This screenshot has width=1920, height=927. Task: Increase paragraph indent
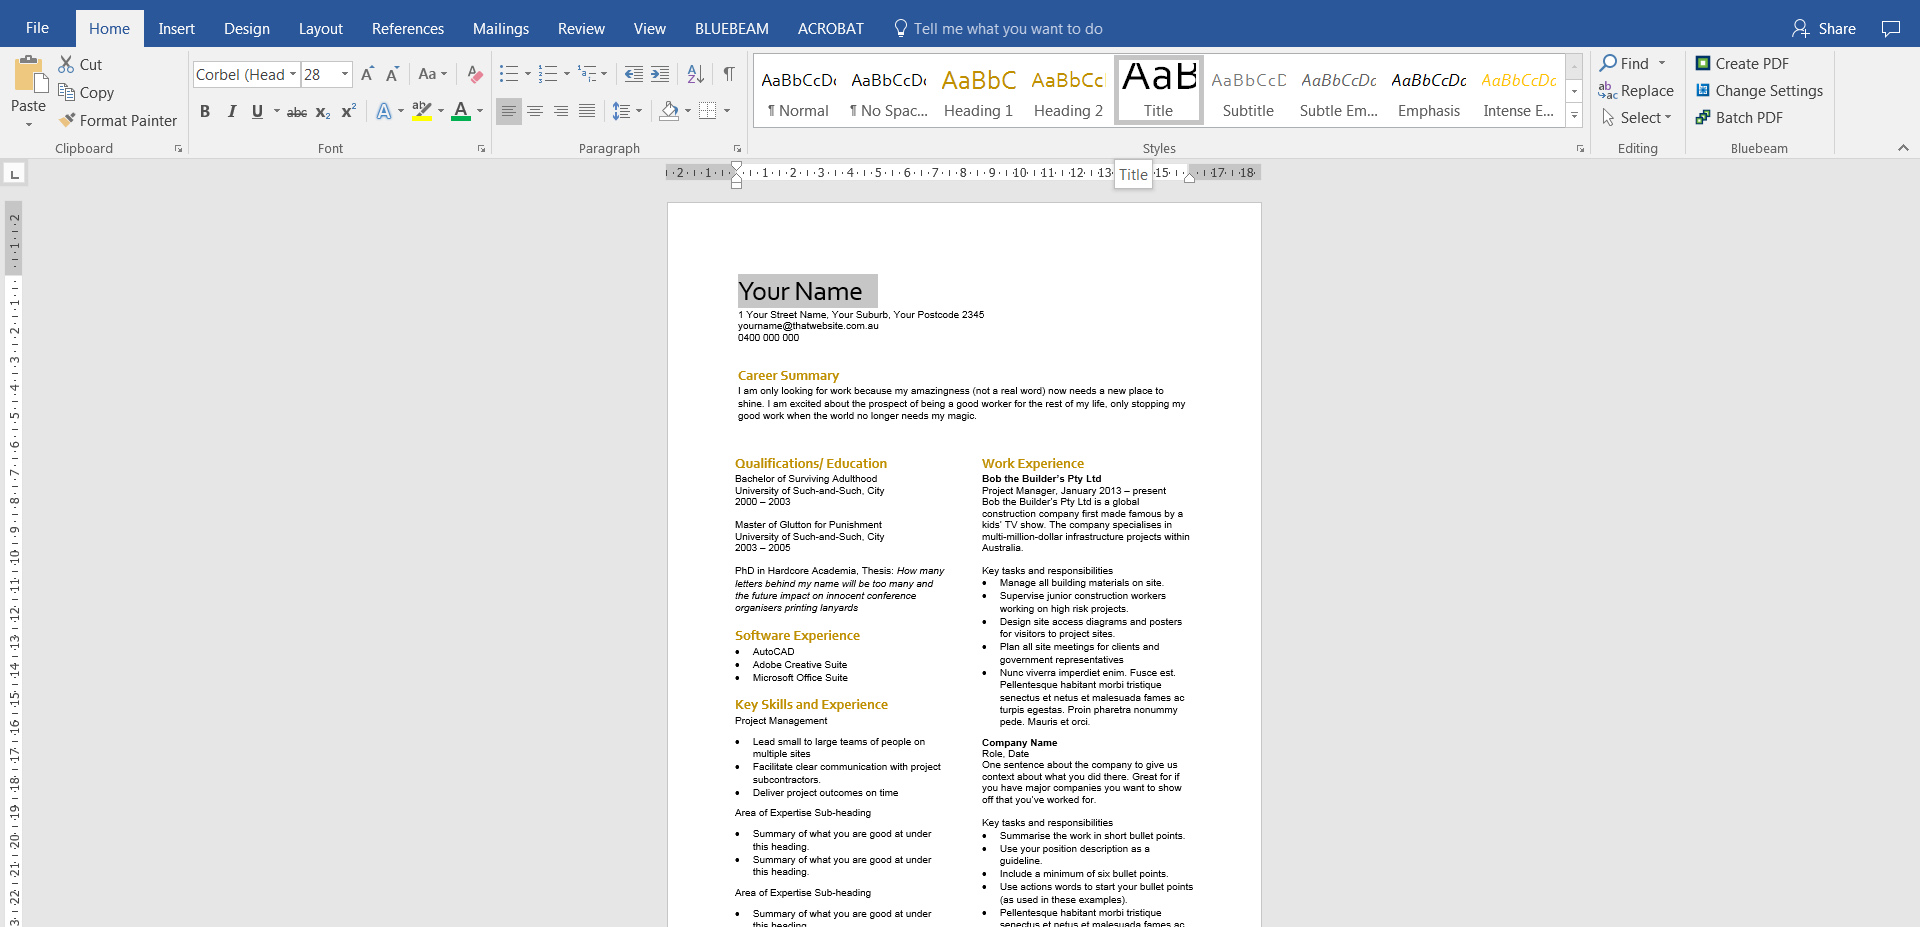point(660,74)
